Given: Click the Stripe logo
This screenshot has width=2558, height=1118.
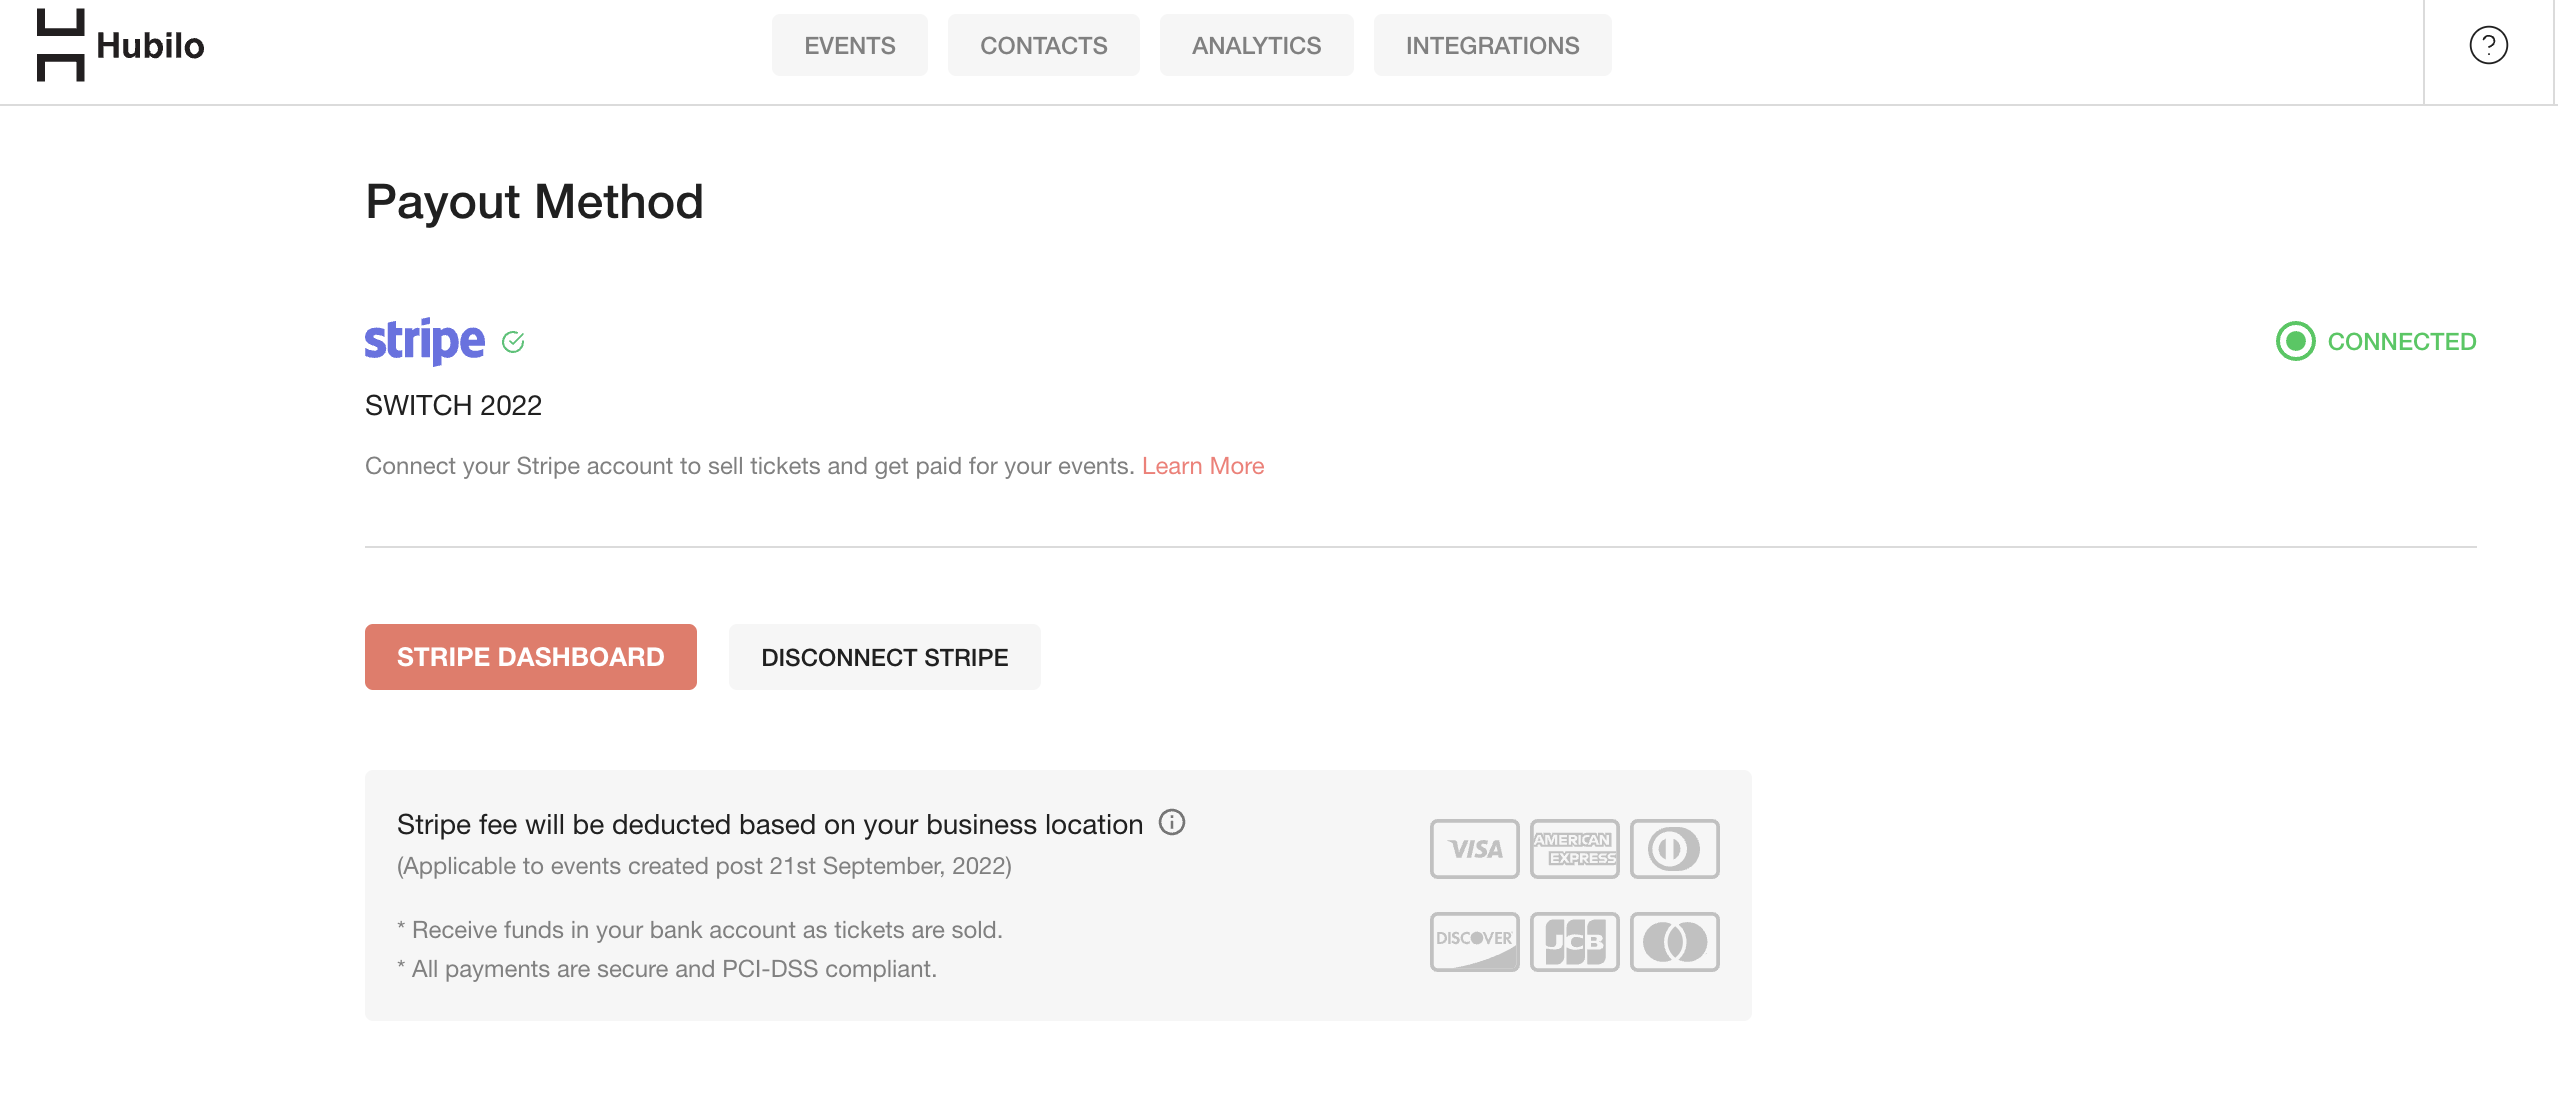Looking at the screenshot, I should [425, 342].
